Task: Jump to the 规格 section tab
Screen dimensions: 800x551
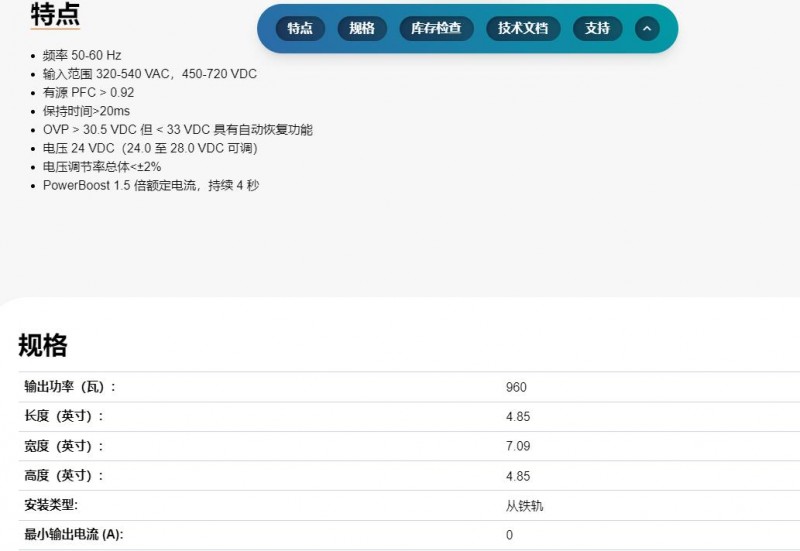Action: [x=362, y=28]
